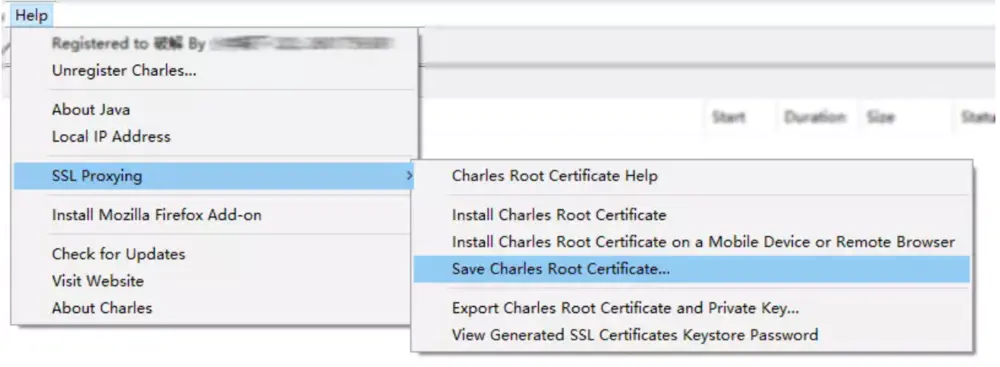This screenshot has height=367, width=1000.
Task: Sort by the Duration column header
Action: [815, 117]
